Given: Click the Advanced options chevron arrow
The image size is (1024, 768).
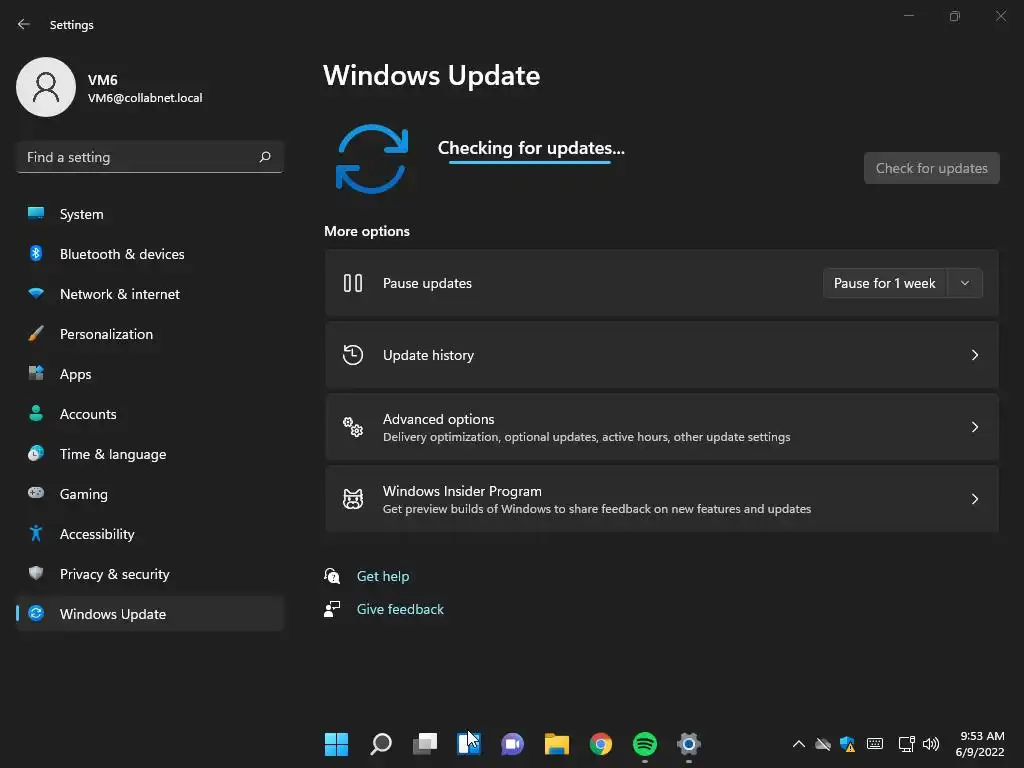Looking at the screenshot, I should (974, 427).
